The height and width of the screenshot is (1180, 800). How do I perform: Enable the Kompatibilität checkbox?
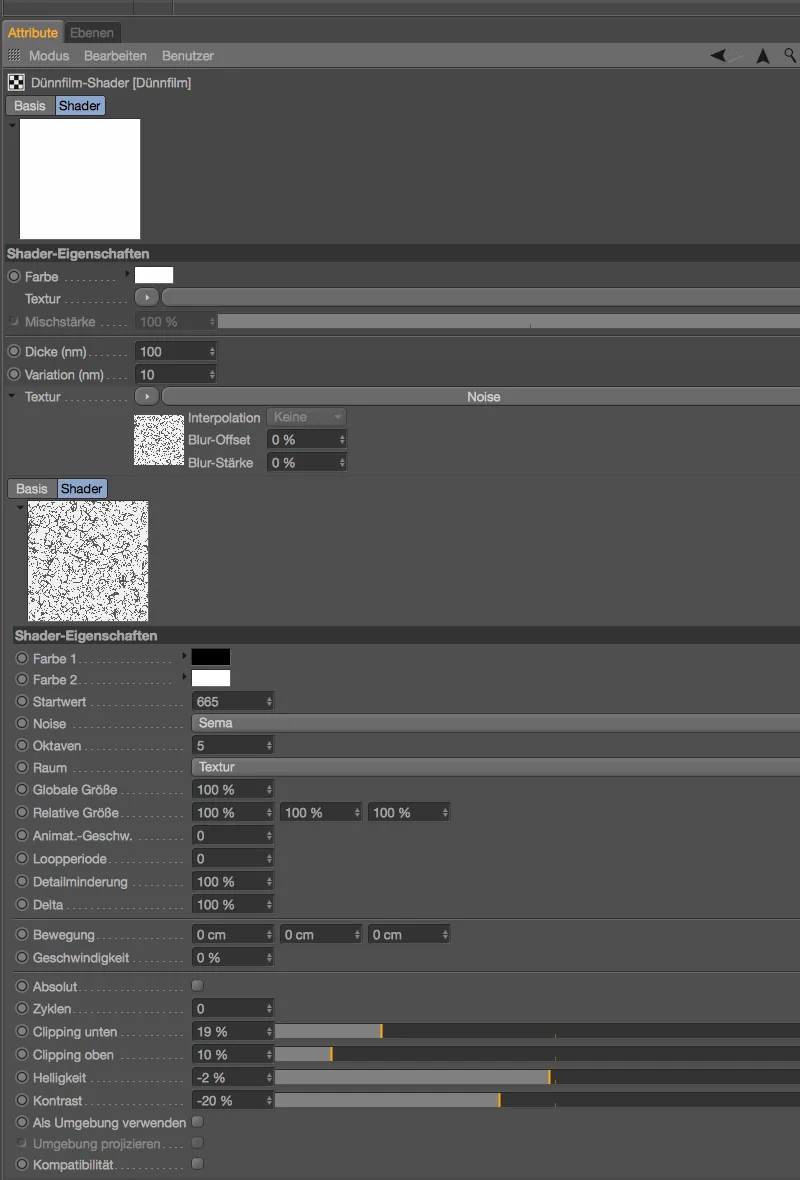[x=198, y=1164]
